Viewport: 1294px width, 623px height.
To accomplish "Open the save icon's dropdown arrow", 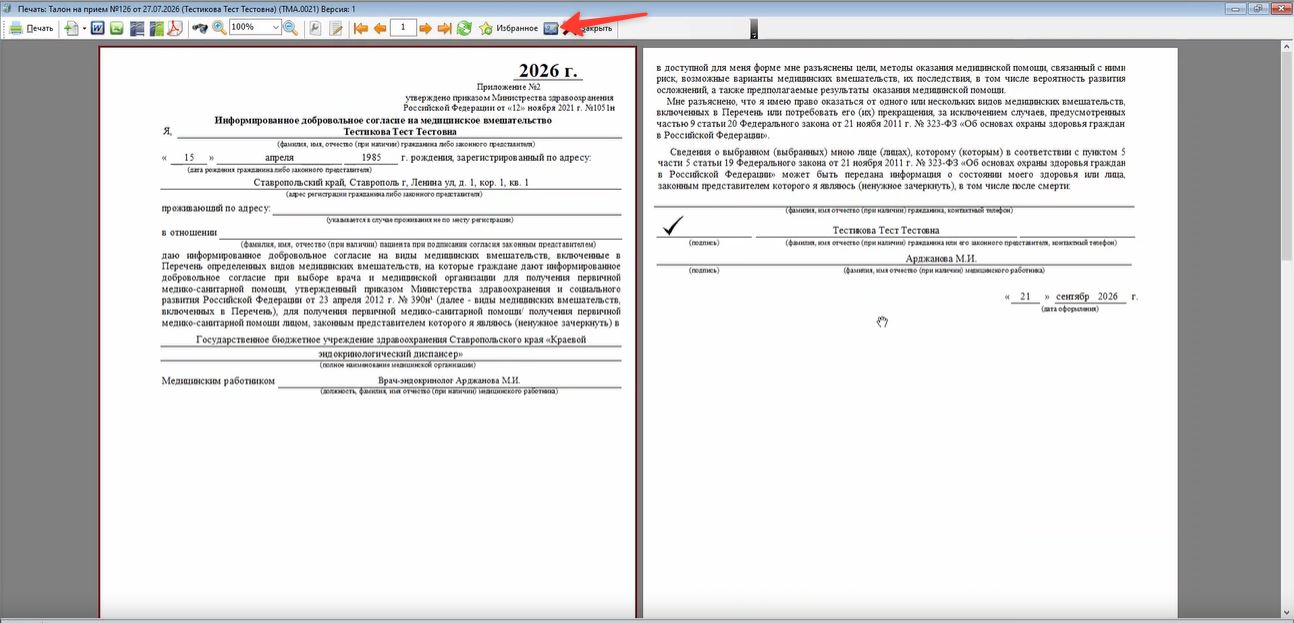I will [x=84, y=28].
